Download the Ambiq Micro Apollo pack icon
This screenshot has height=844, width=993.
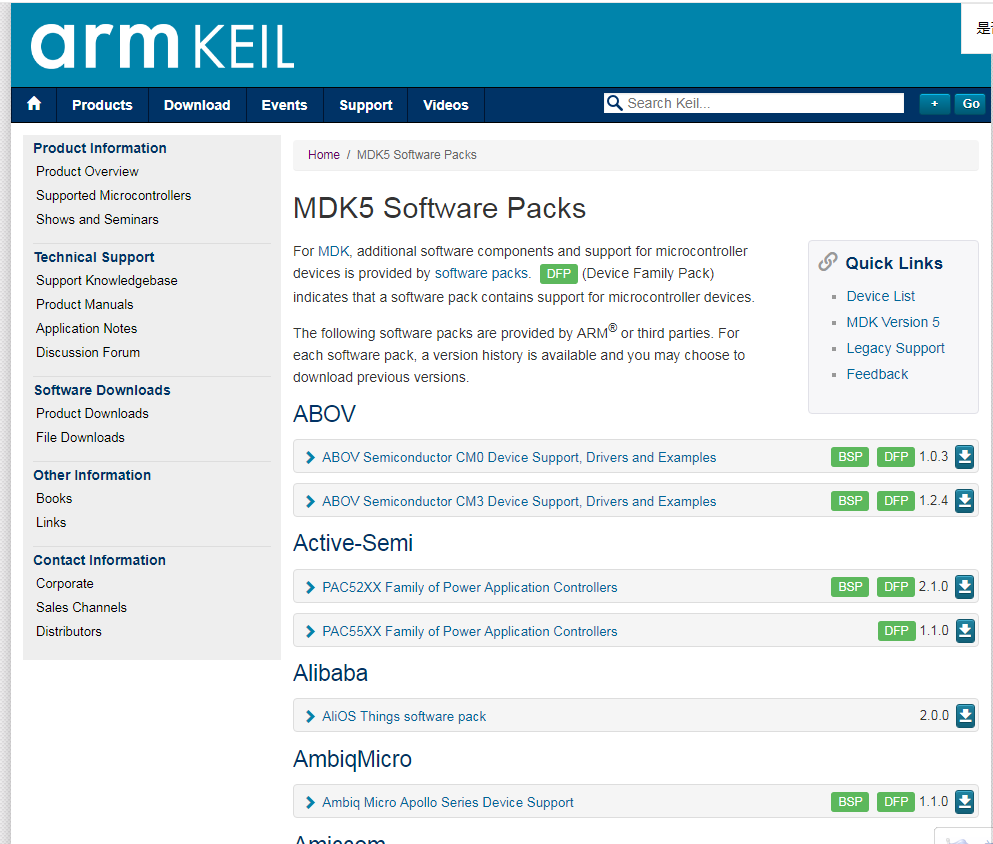point(963,801)
